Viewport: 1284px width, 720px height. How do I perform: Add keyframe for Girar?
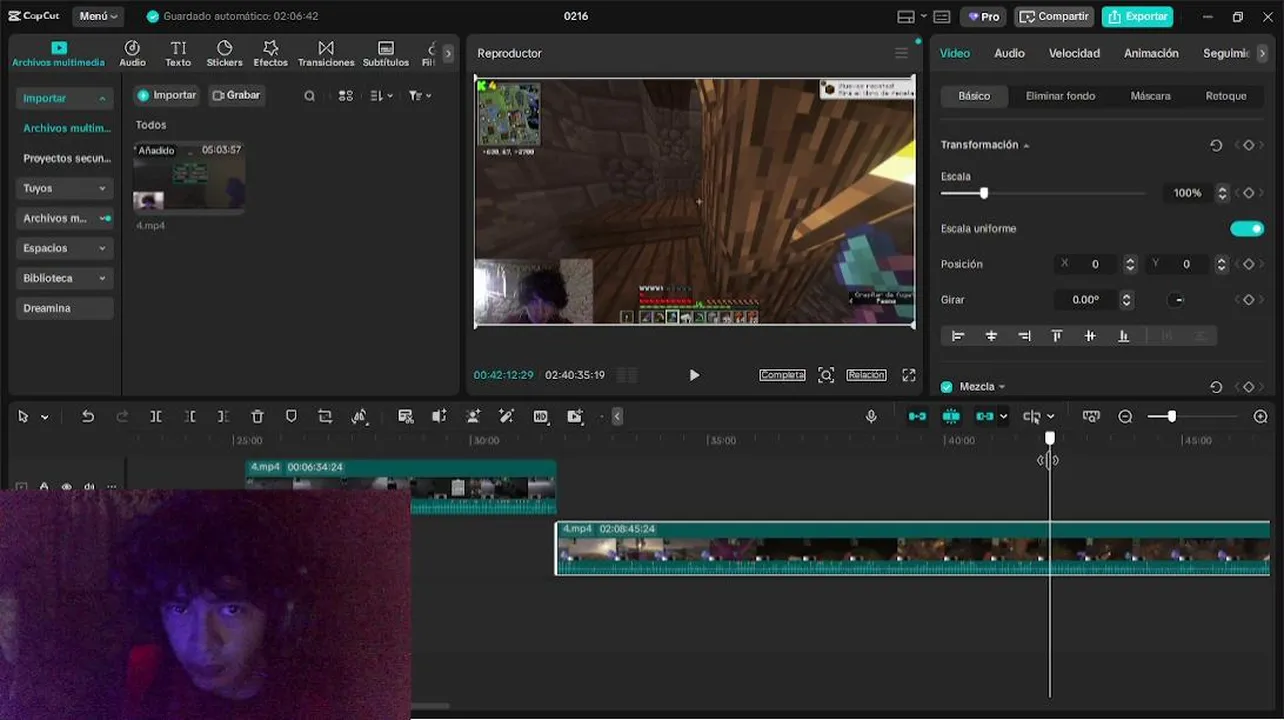pos(1248,300)
